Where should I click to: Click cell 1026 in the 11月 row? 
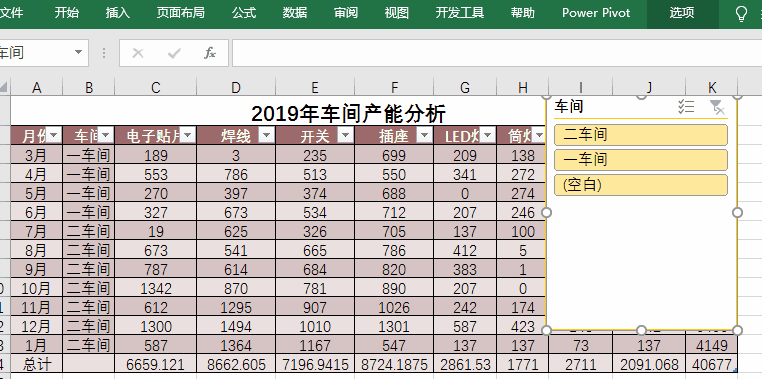click(x=394, y=308)
